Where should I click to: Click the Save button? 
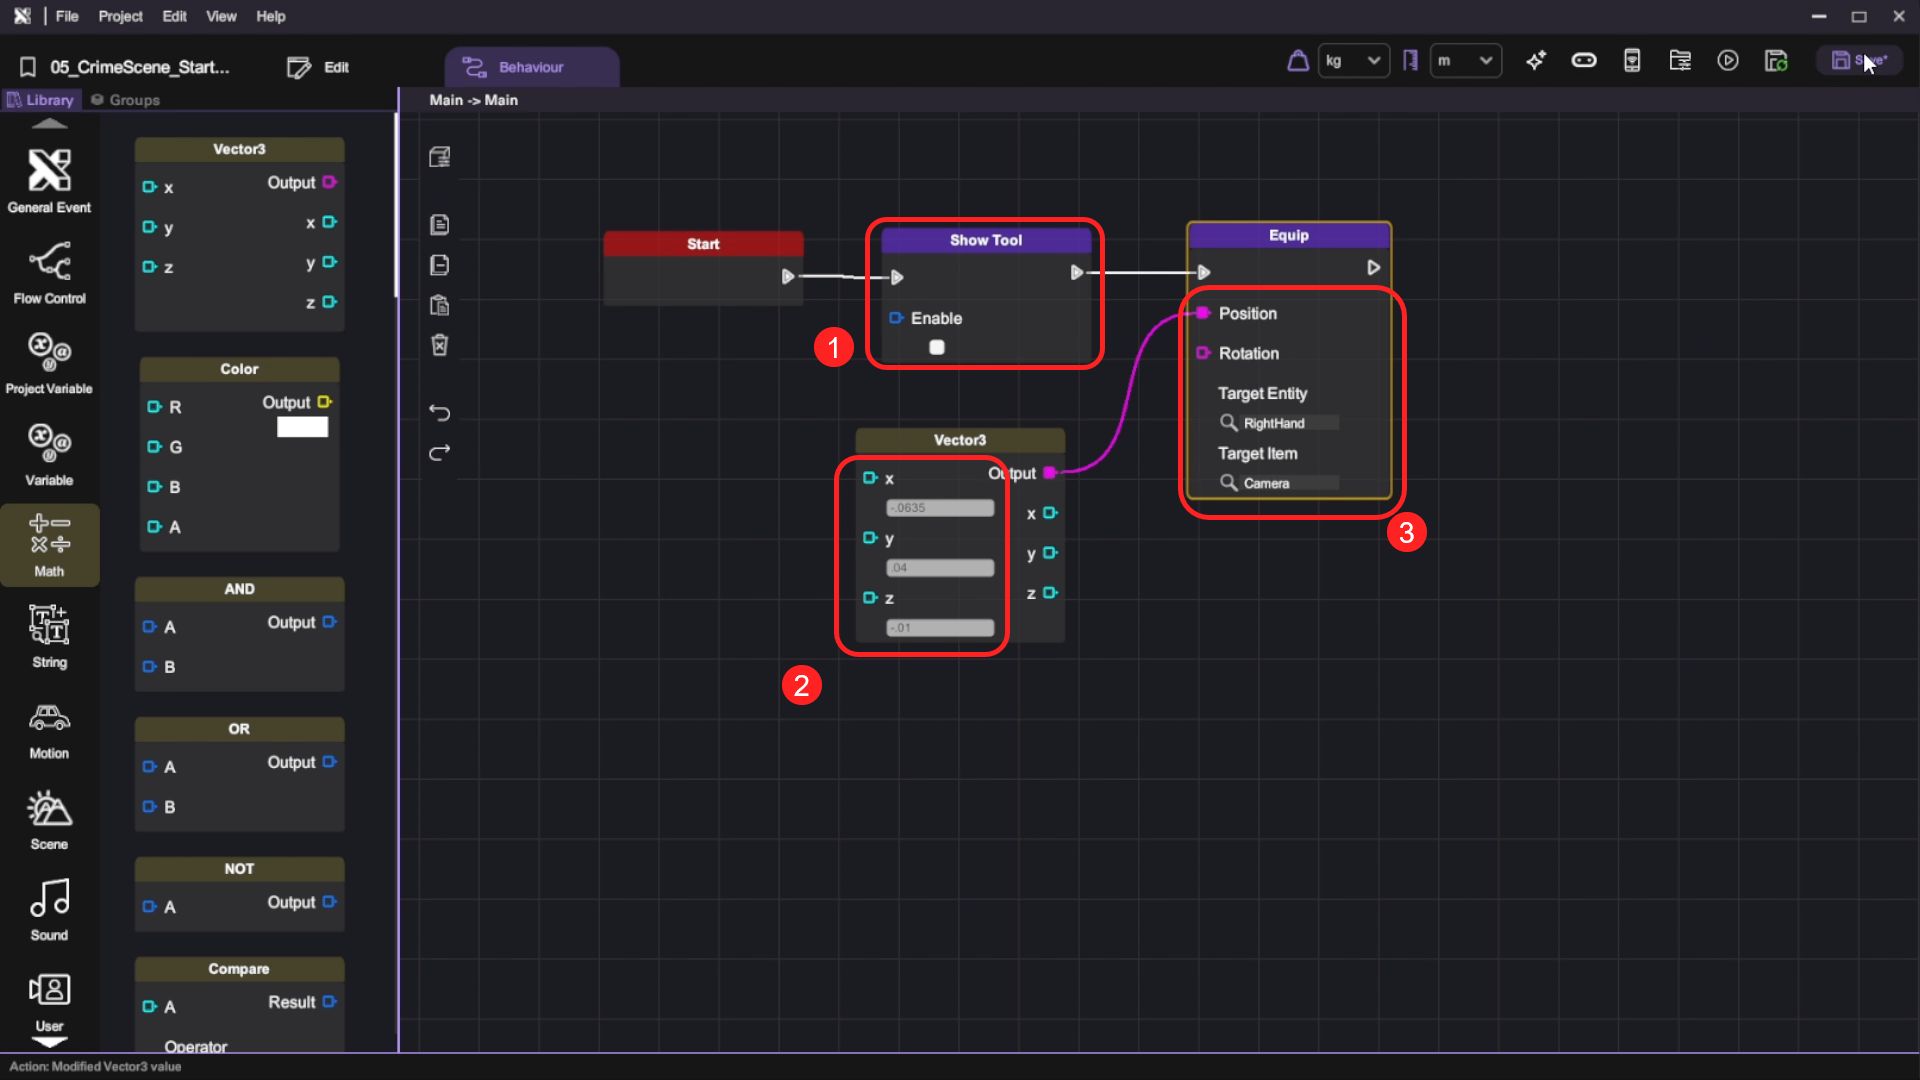click(x=1859, y=61)
